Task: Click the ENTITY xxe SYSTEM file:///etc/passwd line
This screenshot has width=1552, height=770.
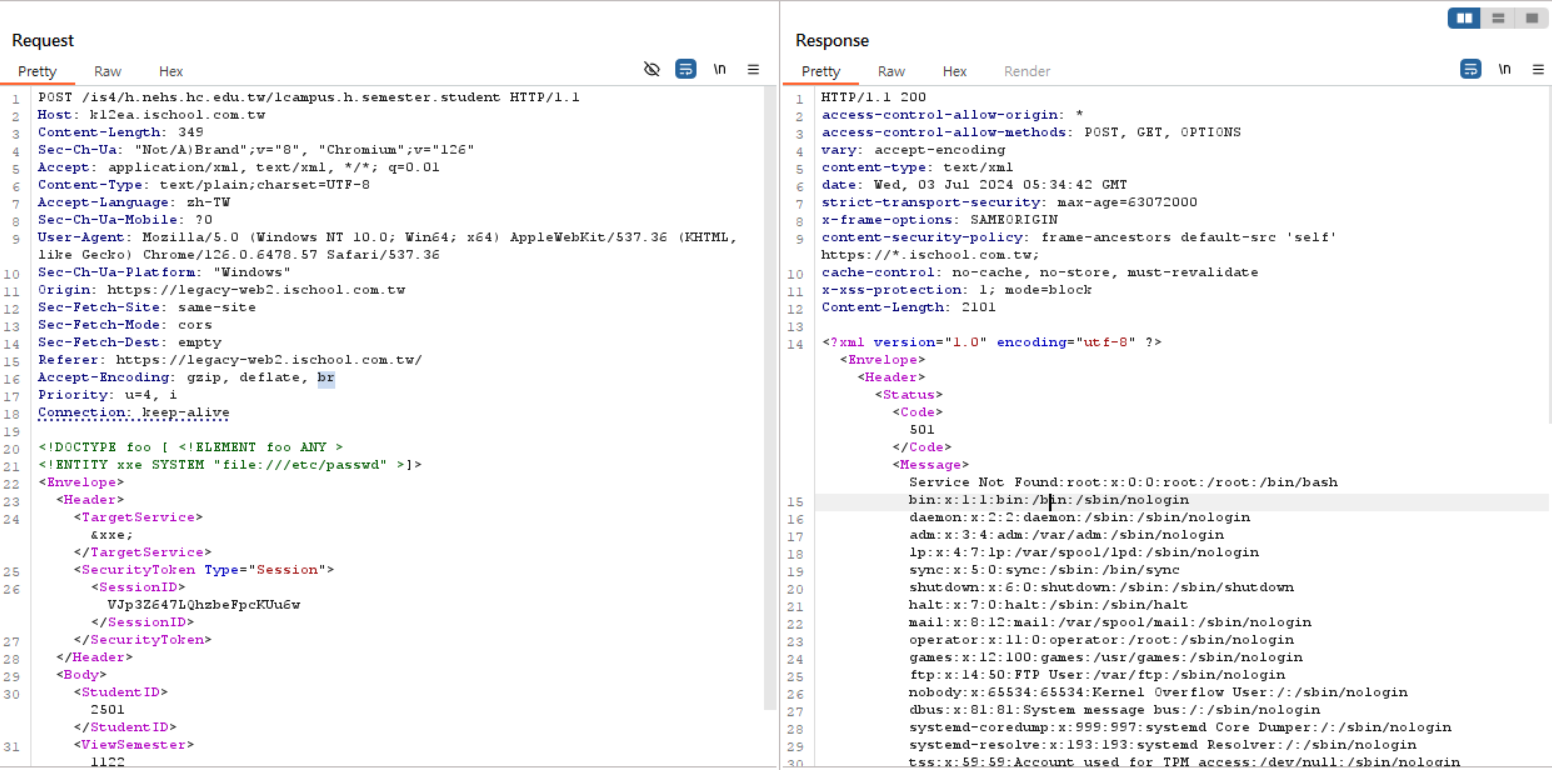Action: click(230, 465)
